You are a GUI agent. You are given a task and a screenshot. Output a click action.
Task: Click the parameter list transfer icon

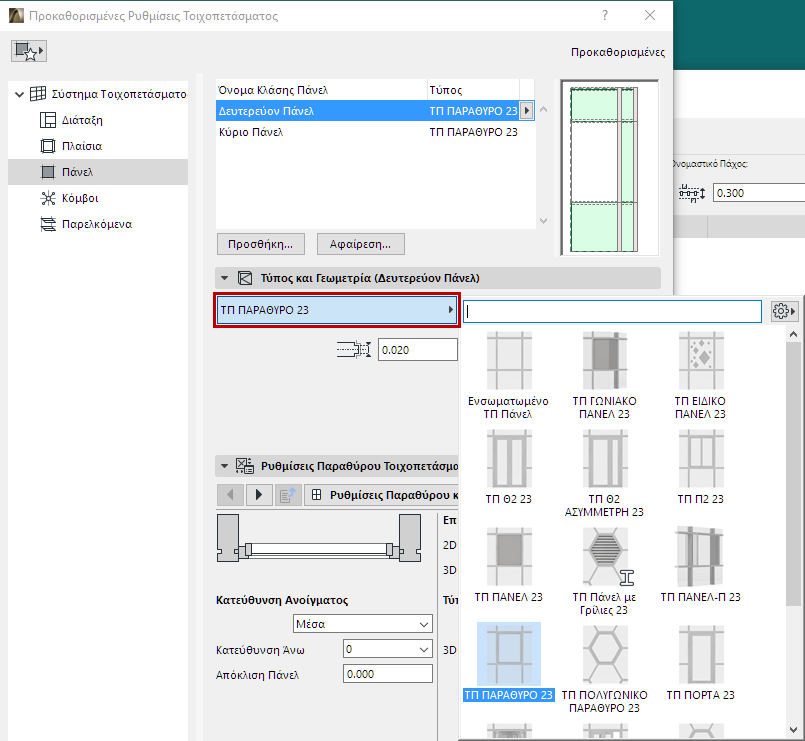coord(288,495)
